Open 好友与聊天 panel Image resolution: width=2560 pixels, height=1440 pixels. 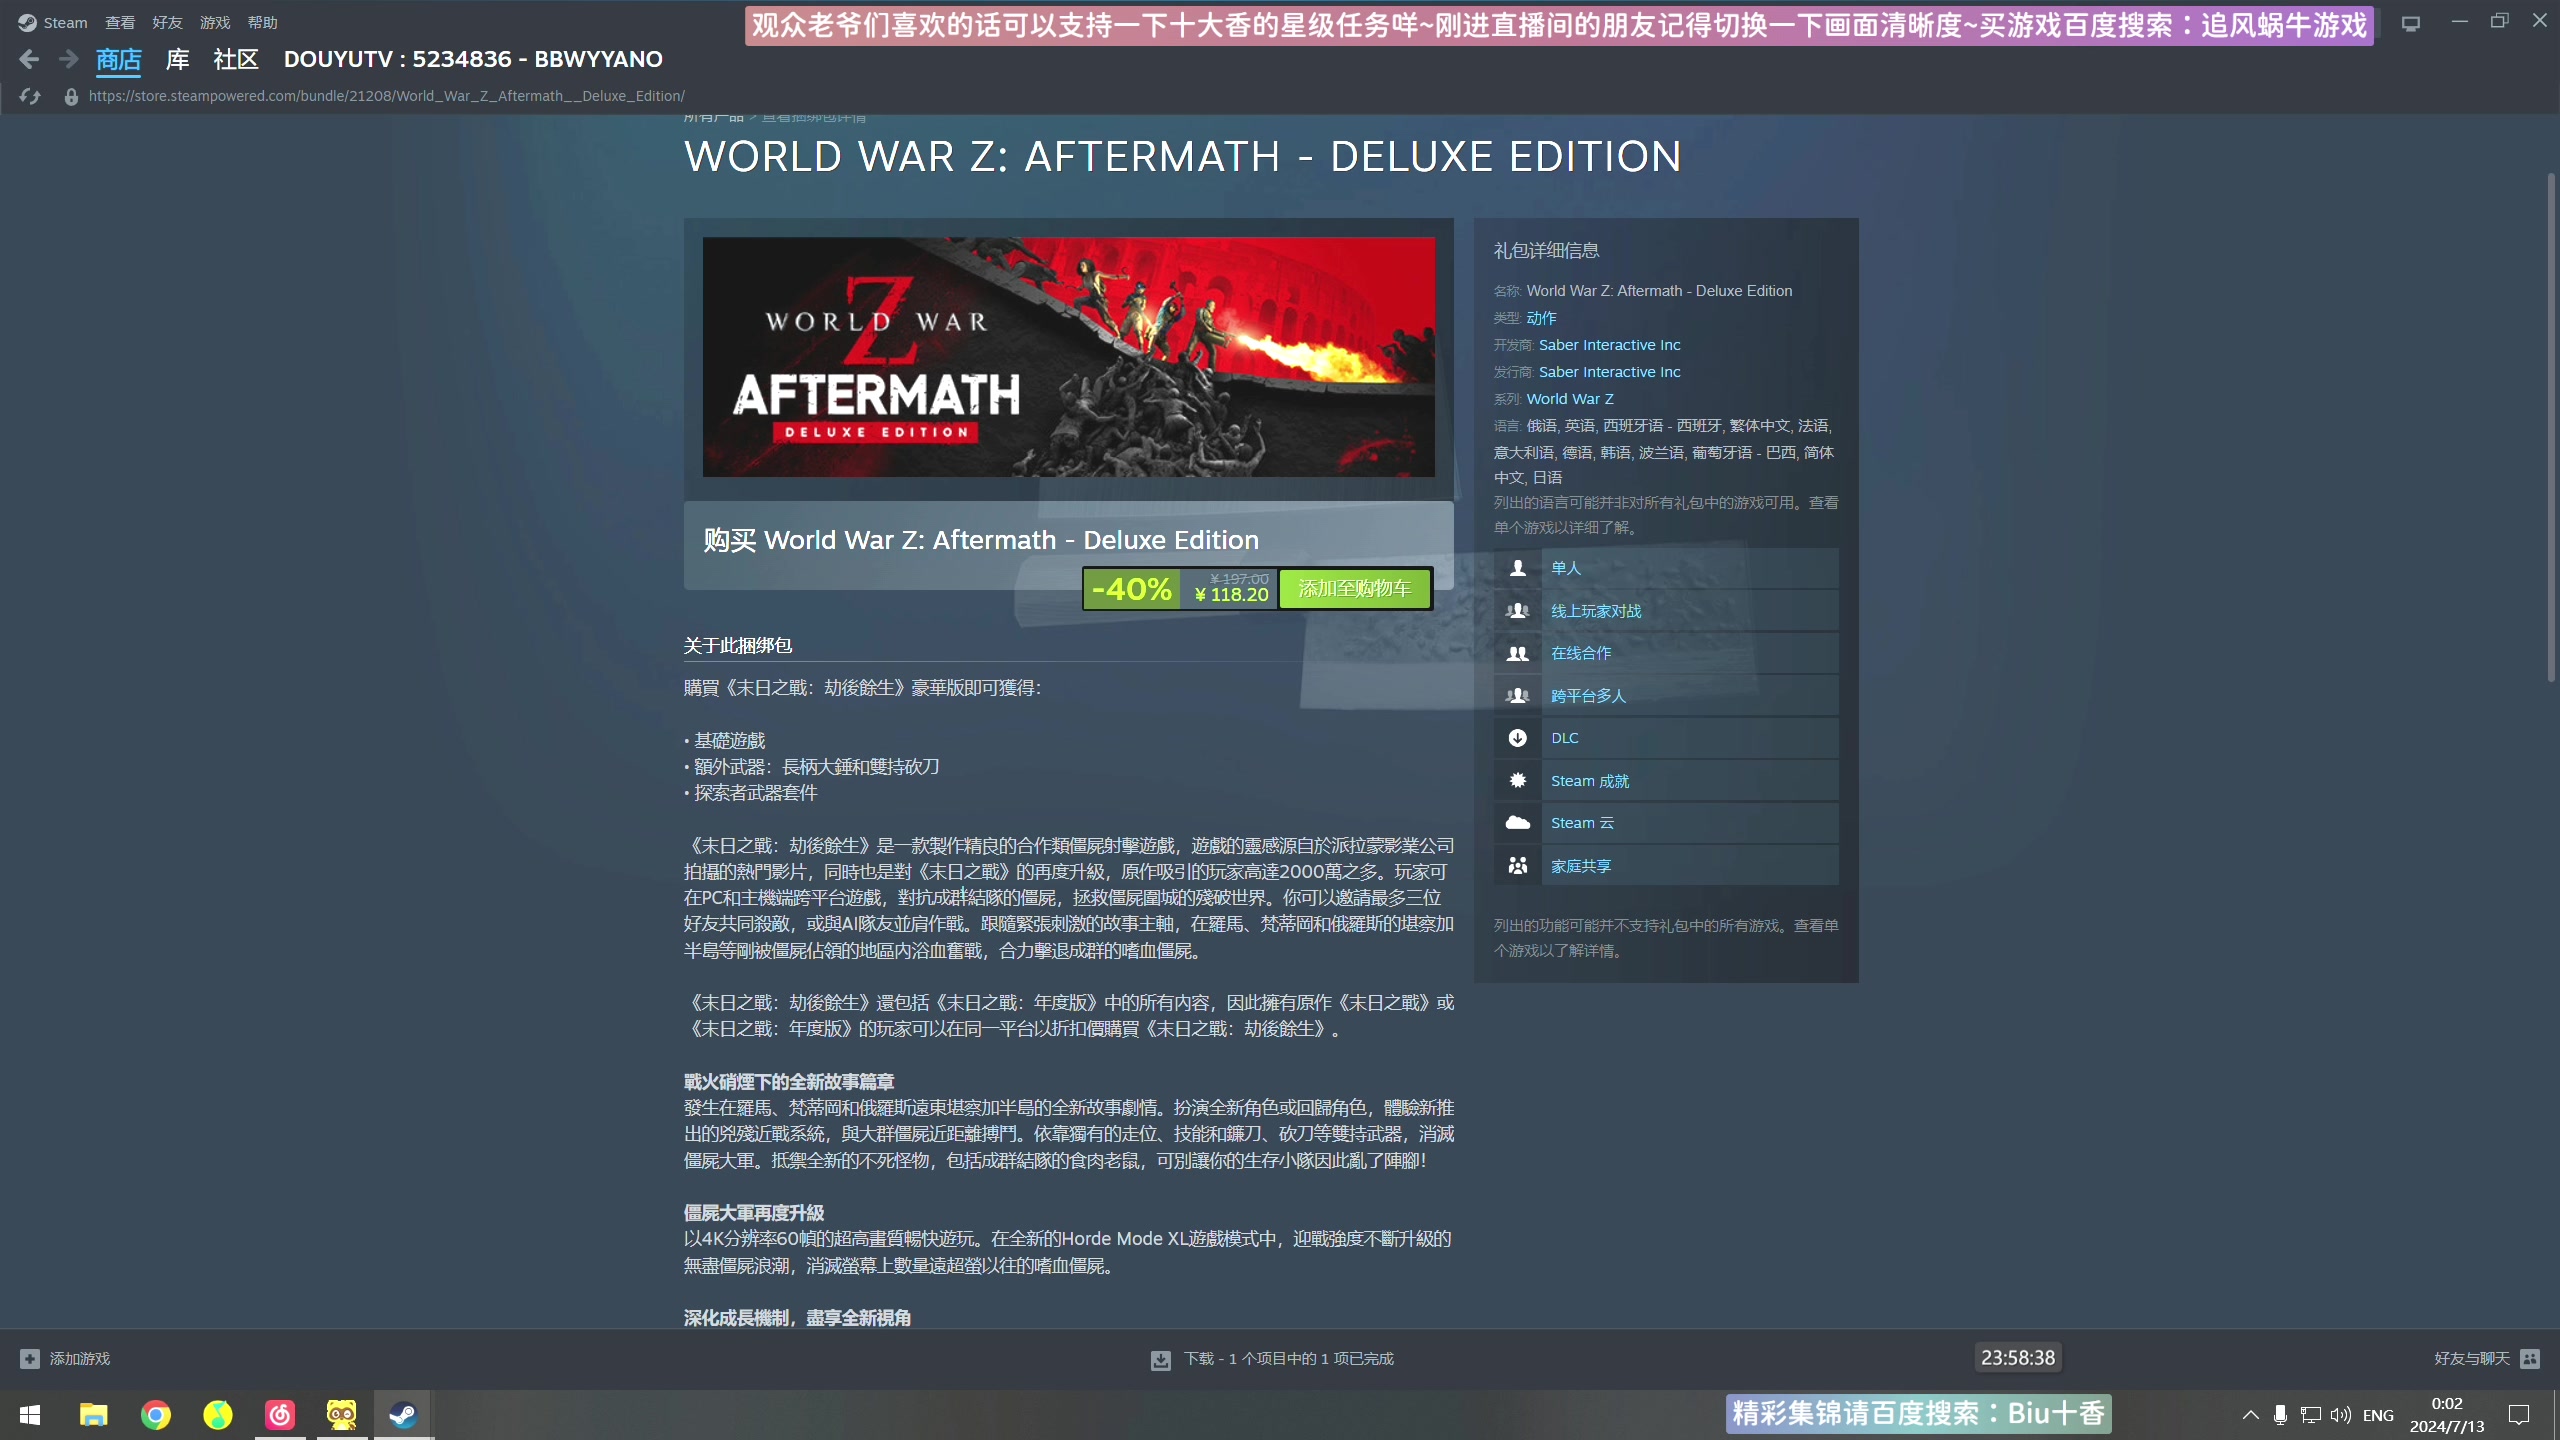tap(2472, 1359)
